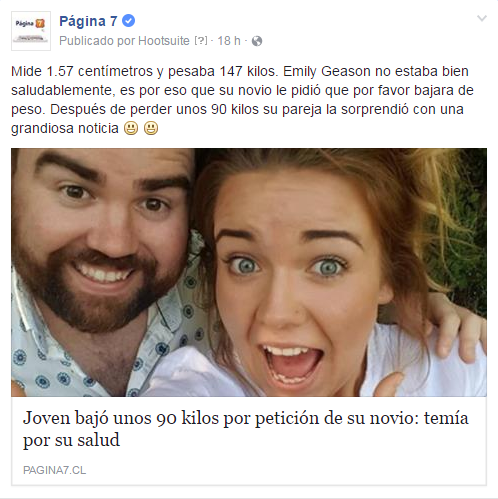
Task: Click the second smiley emoji
Action: (151, 128)
